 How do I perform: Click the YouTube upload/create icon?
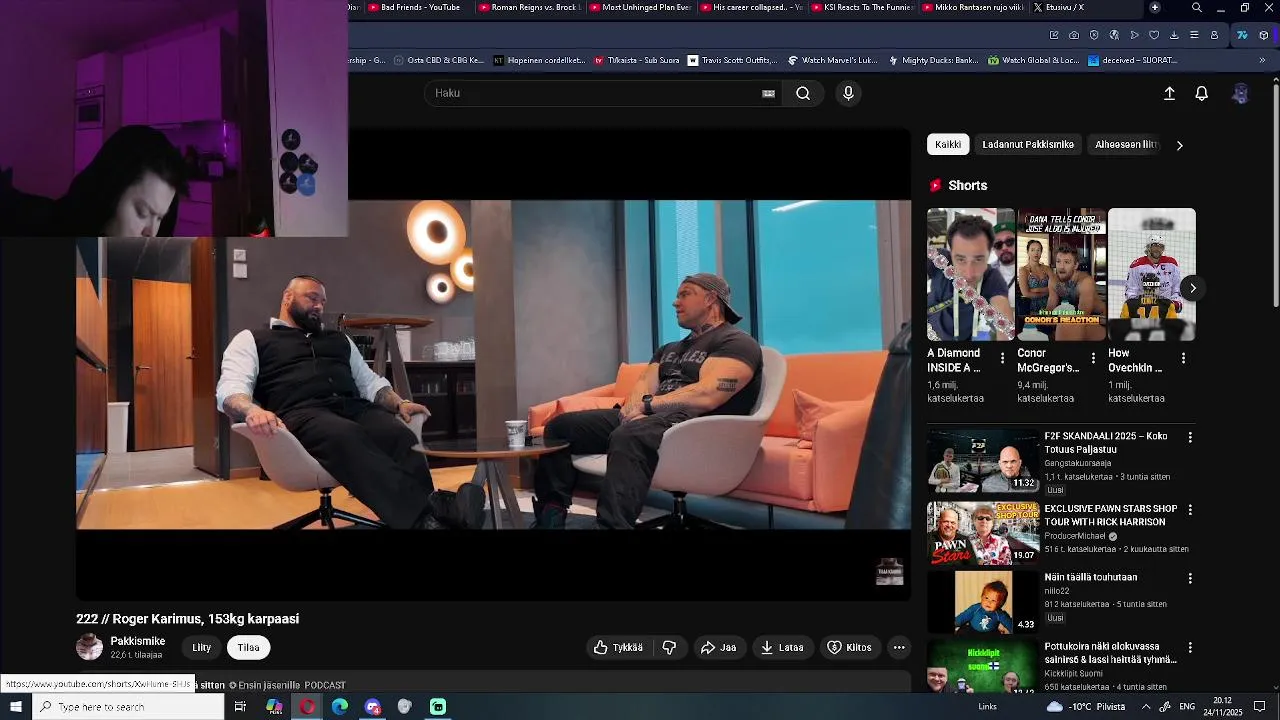click(1169, 93)
